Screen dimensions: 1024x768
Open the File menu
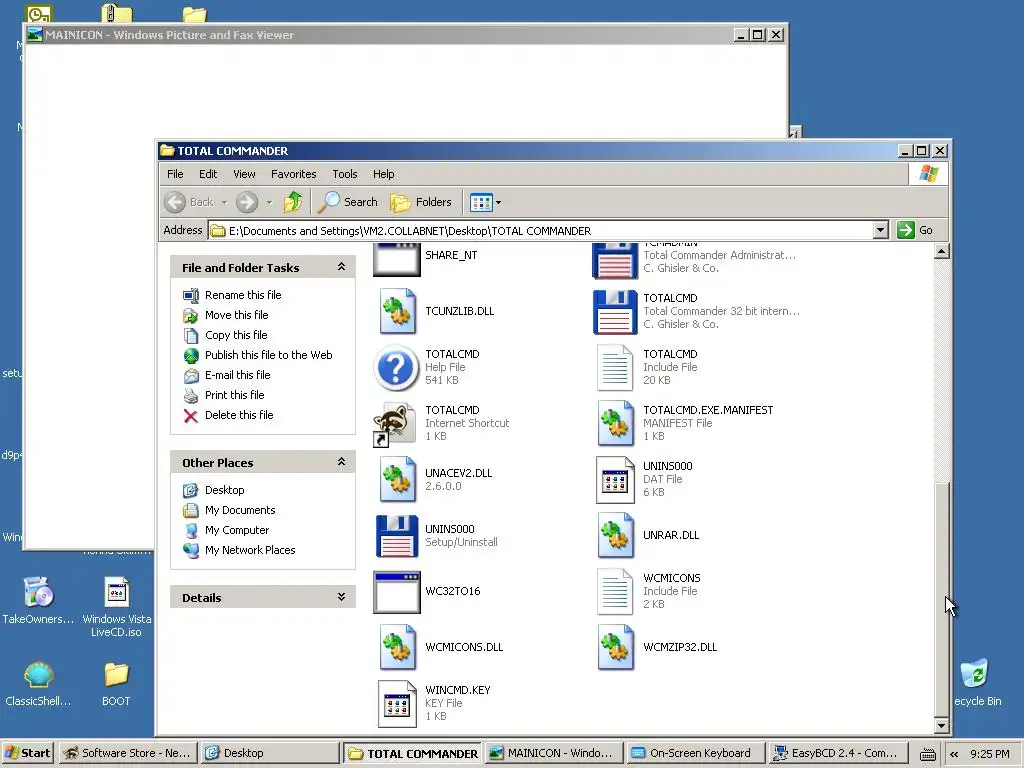point(175,174)
